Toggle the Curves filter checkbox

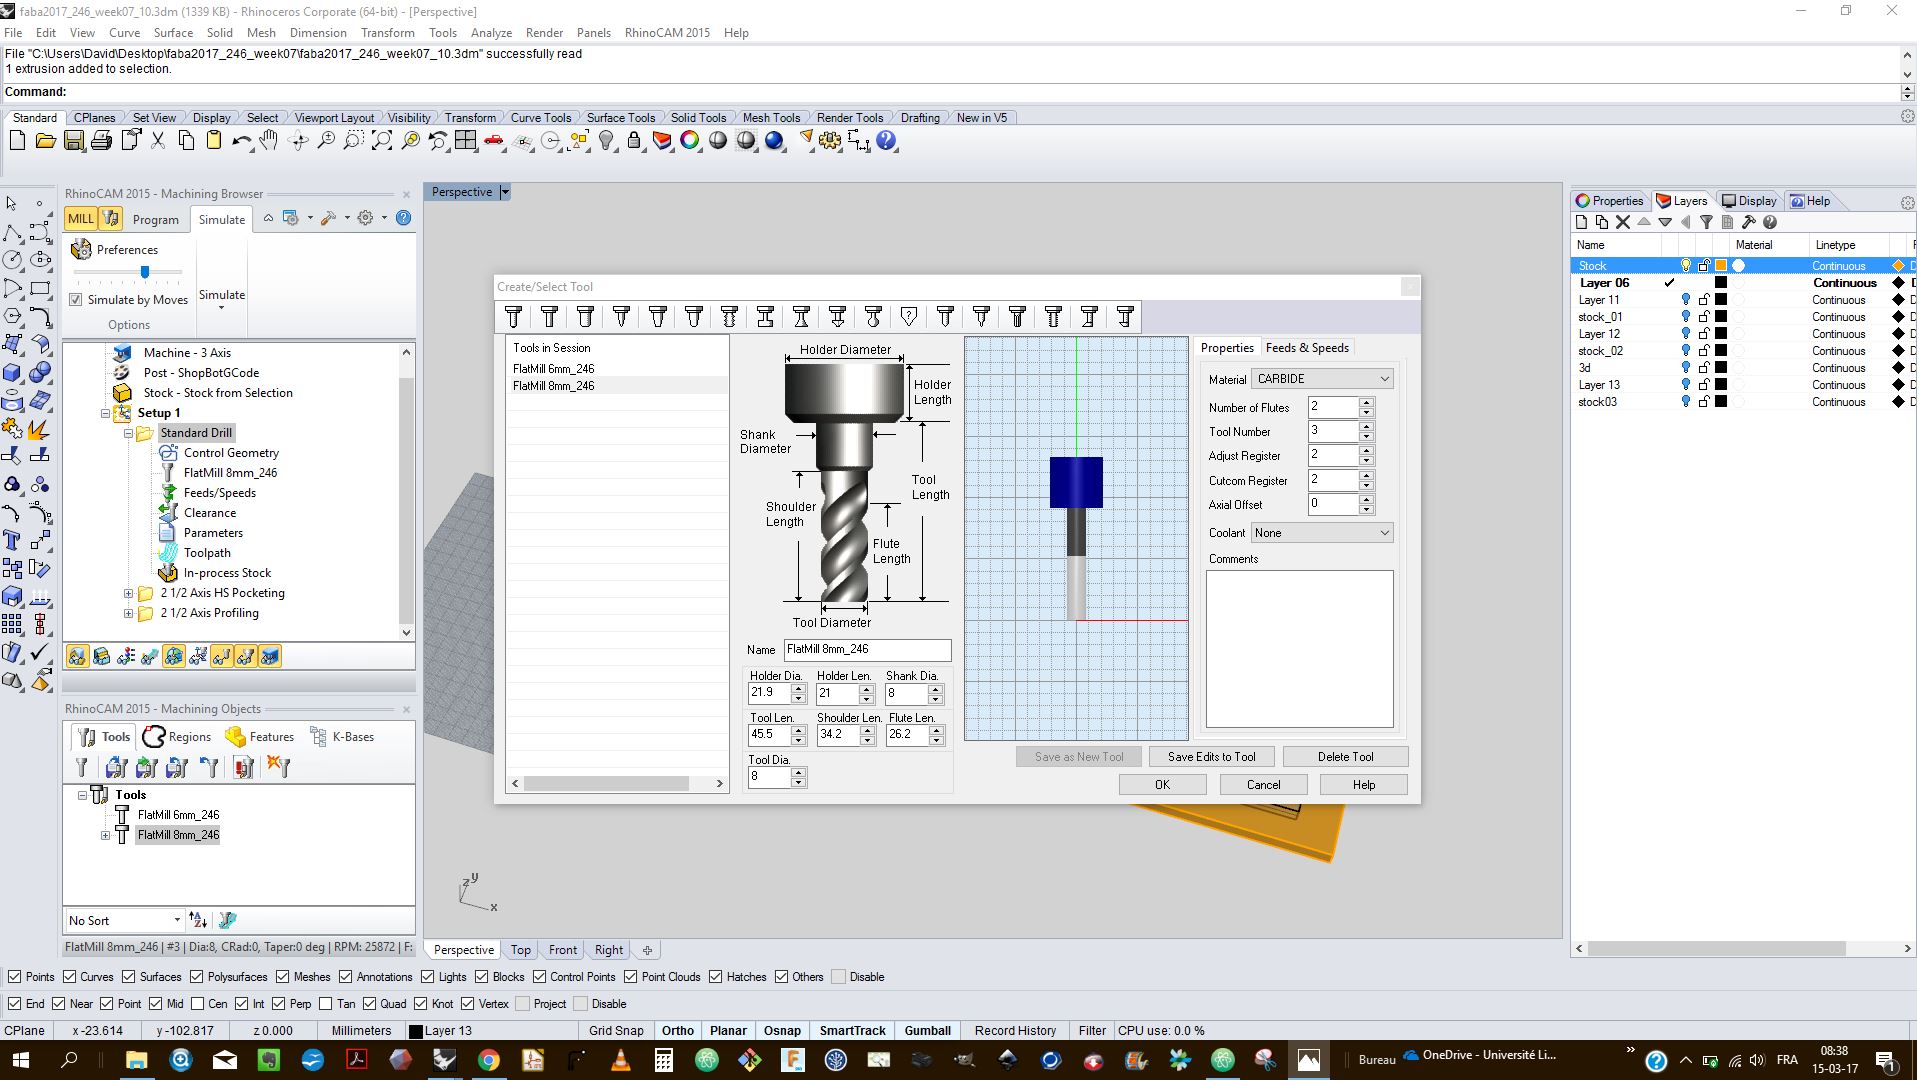click(x=69, y=977)
